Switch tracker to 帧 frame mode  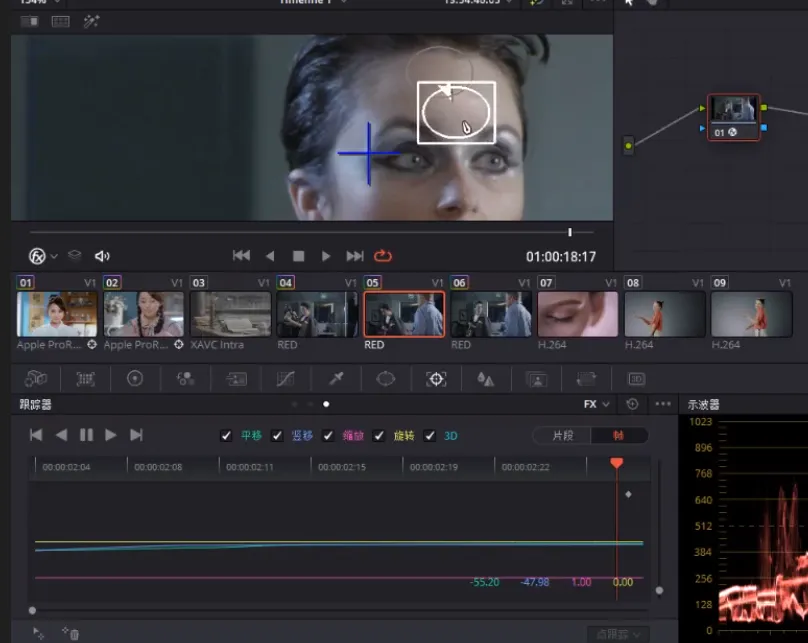pos(619,436)
